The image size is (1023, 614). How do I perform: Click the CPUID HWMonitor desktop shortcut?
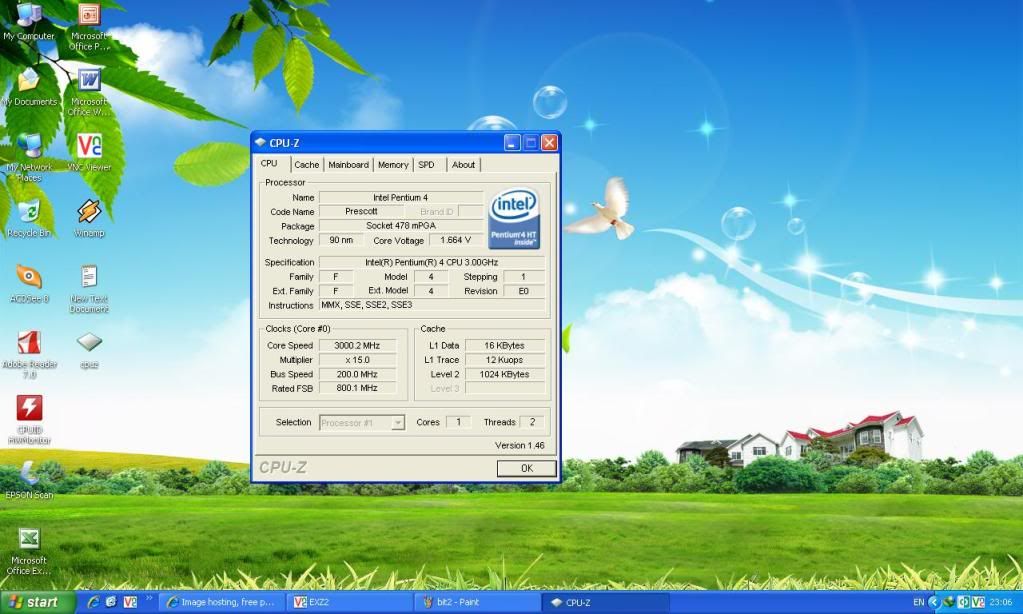click(29, 420)
